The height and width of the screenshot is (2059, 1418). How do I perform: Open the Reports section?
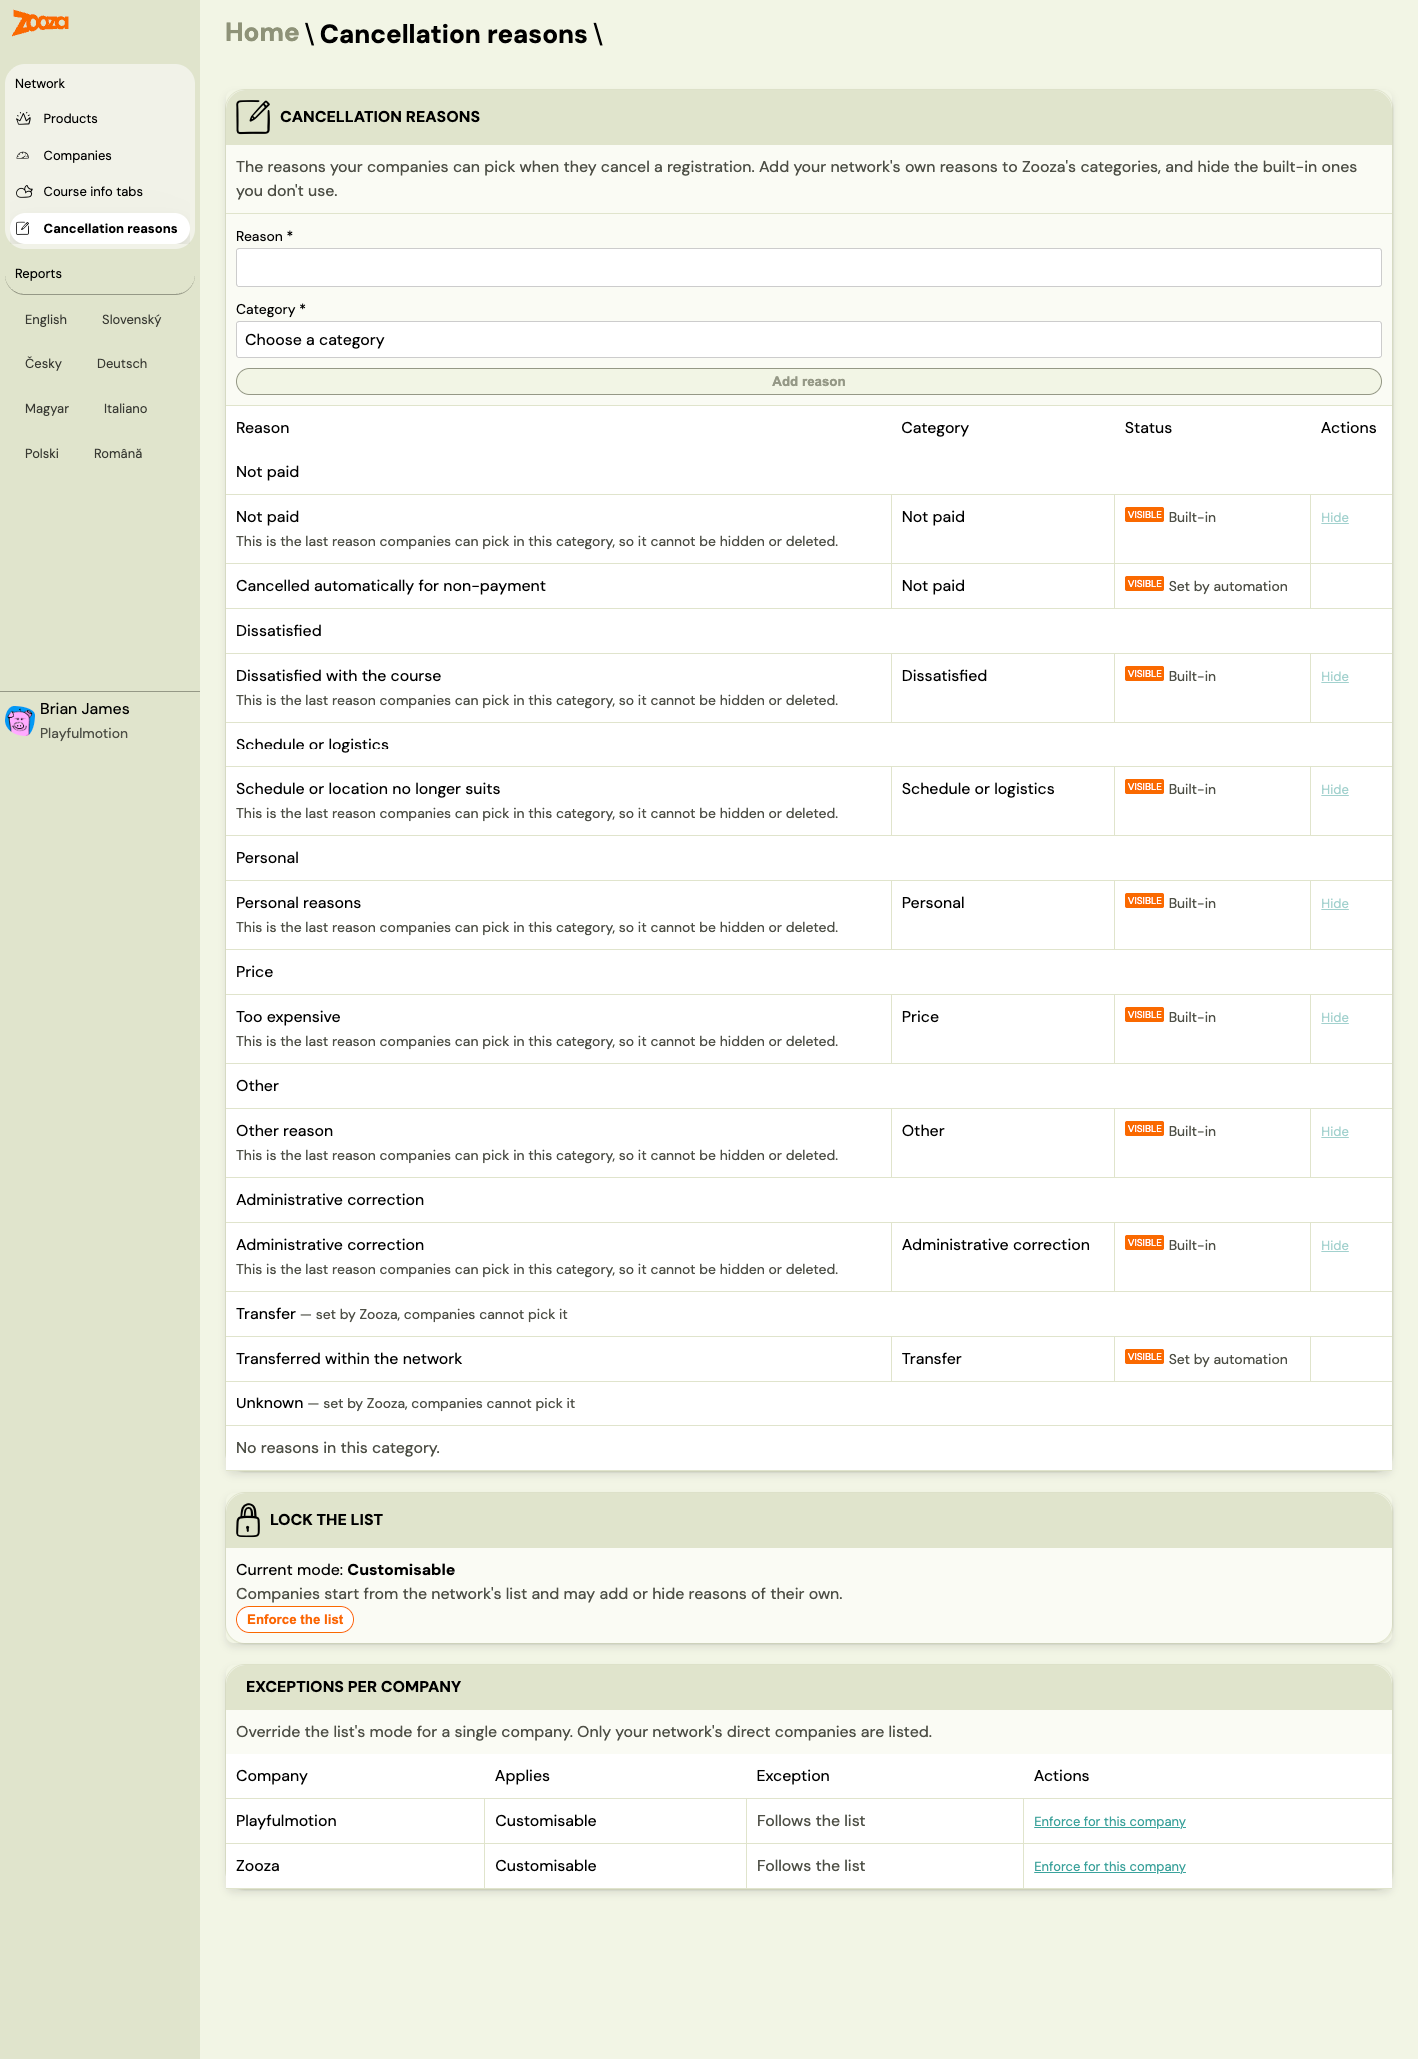click(38, 273)
